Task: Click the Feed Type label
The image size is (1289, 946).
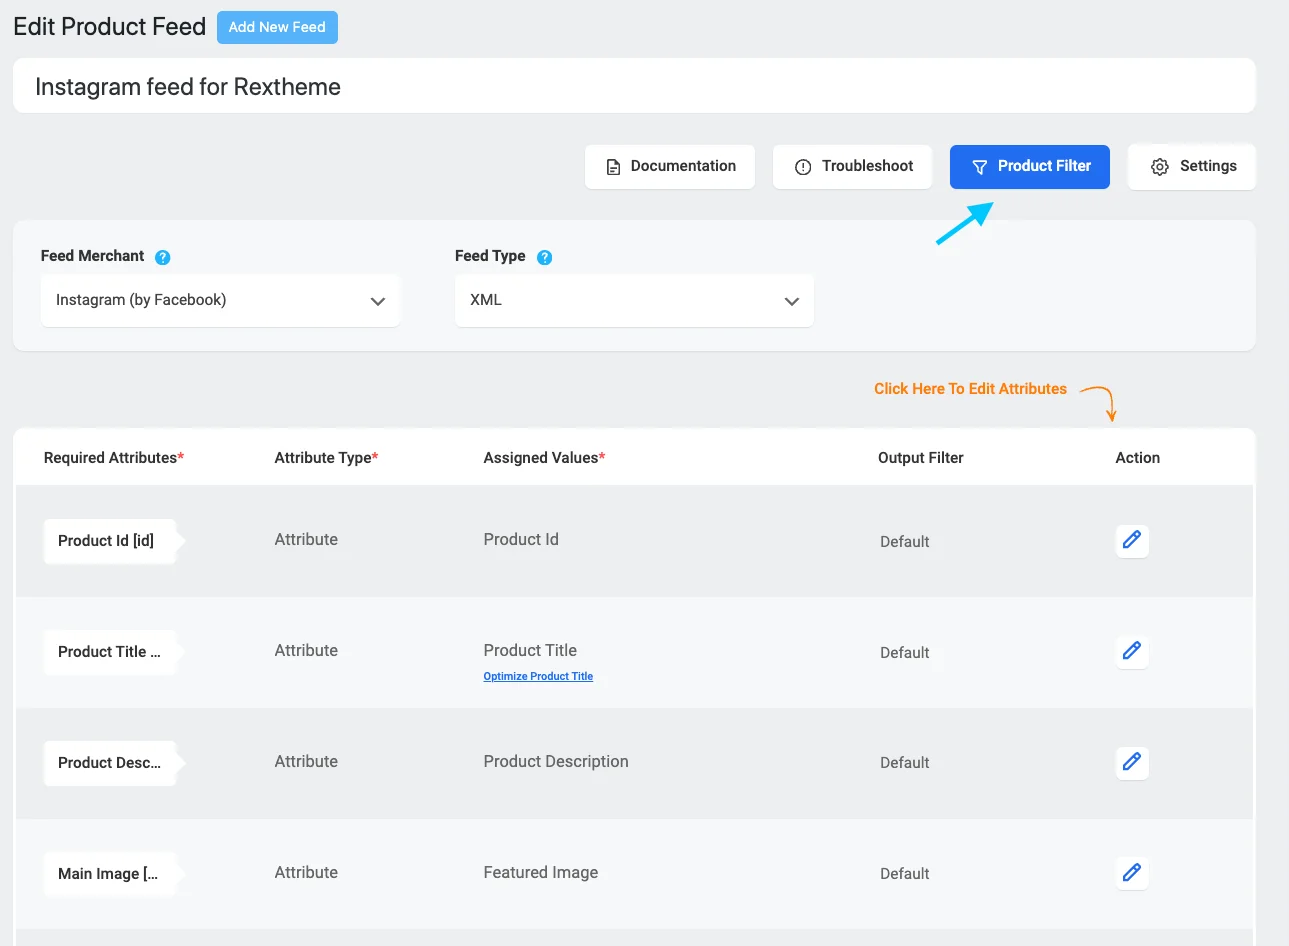Action: click(490, 256)
